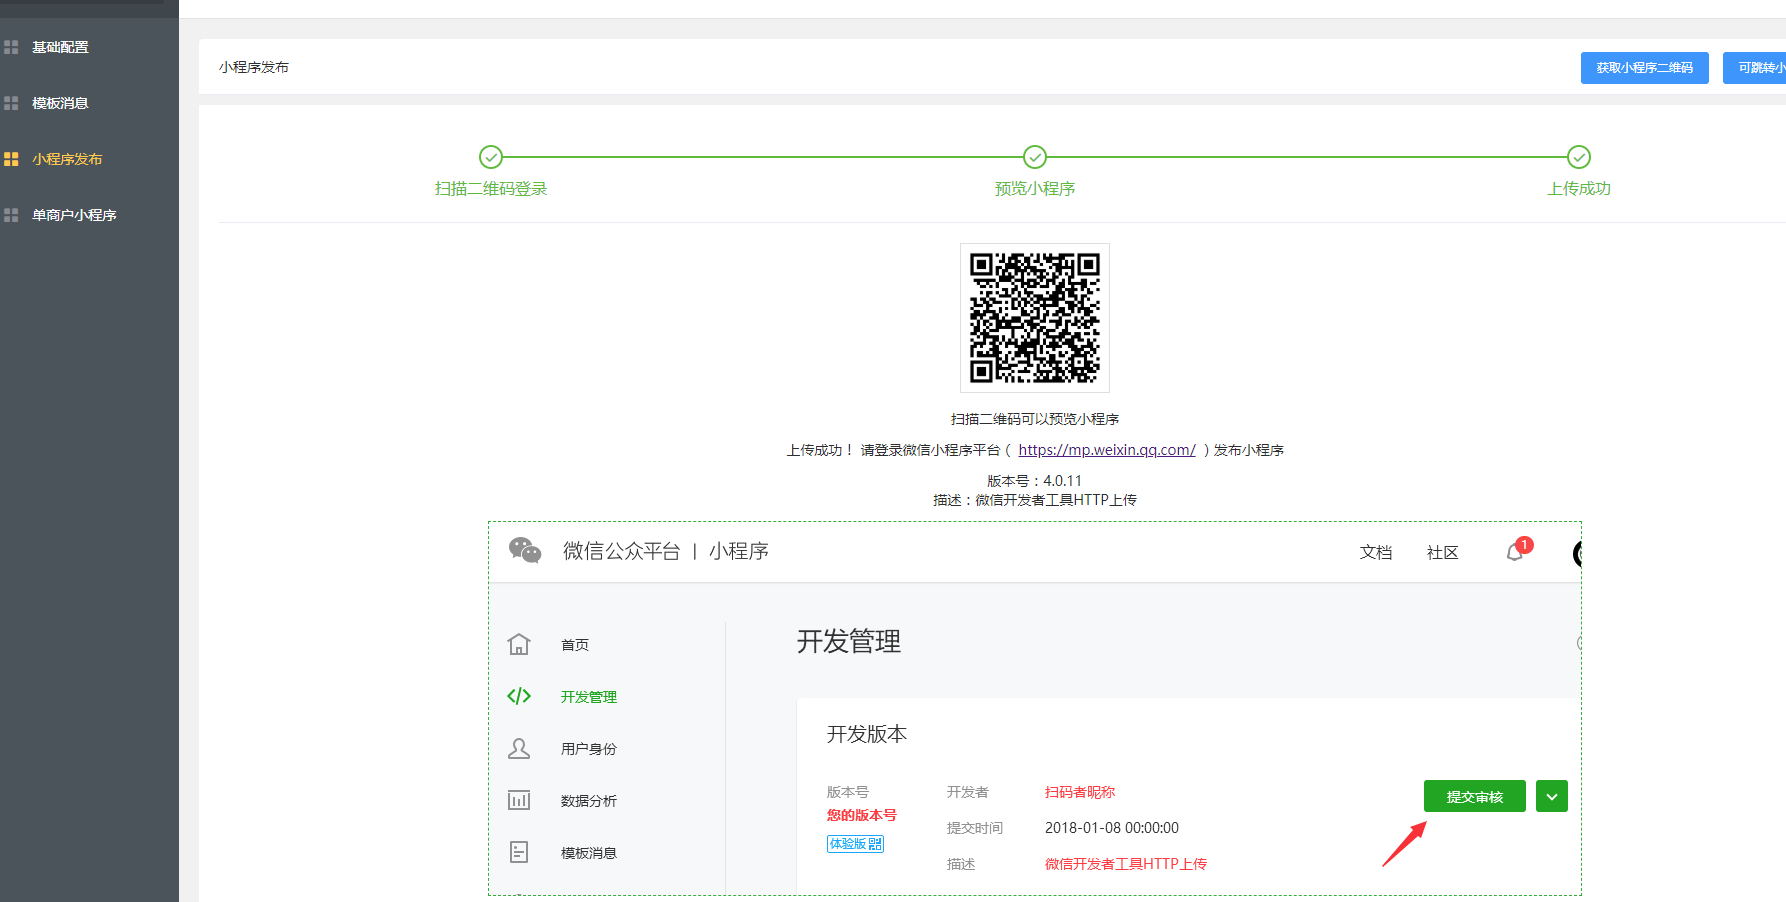Select 数据分析 menu item

[588, 801]
